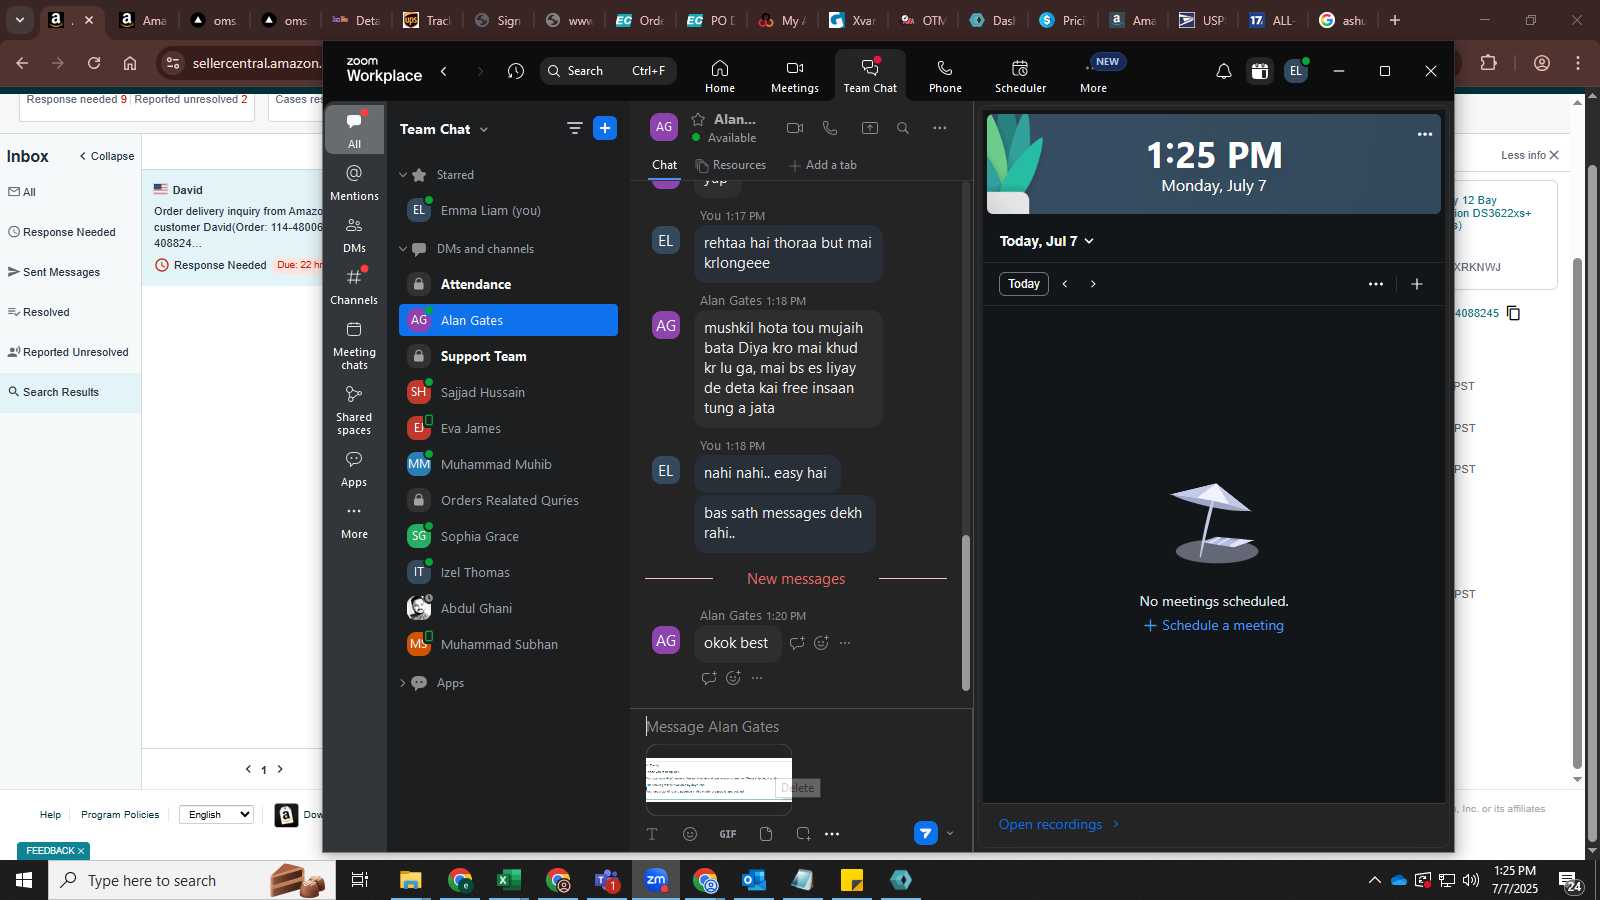The image size is (1600, 900).
Task: Open the Scheduler tab in Zoom
Action: 1020,76
